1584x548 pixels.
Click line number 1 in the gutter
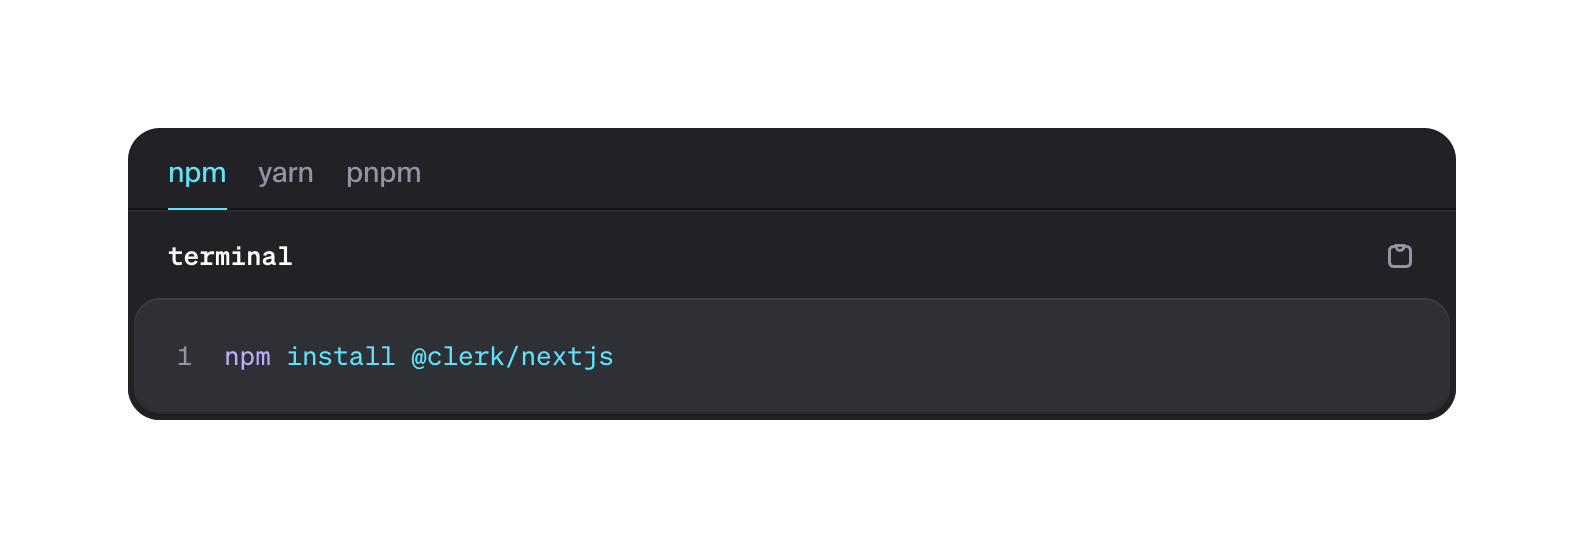tap(184, 357)
